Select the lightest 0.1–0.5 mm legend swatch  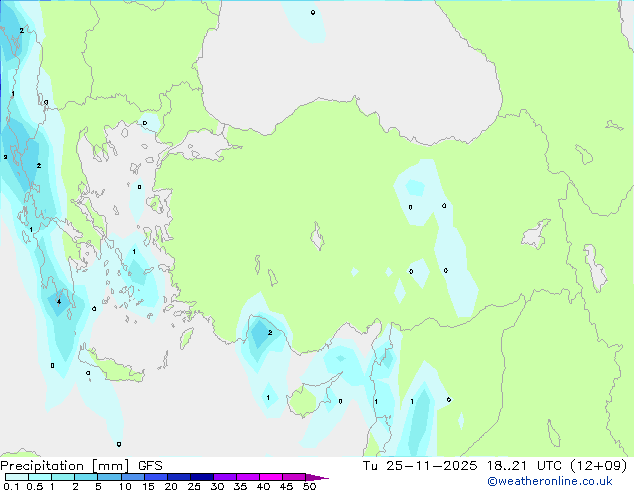[x=17, y=477]
